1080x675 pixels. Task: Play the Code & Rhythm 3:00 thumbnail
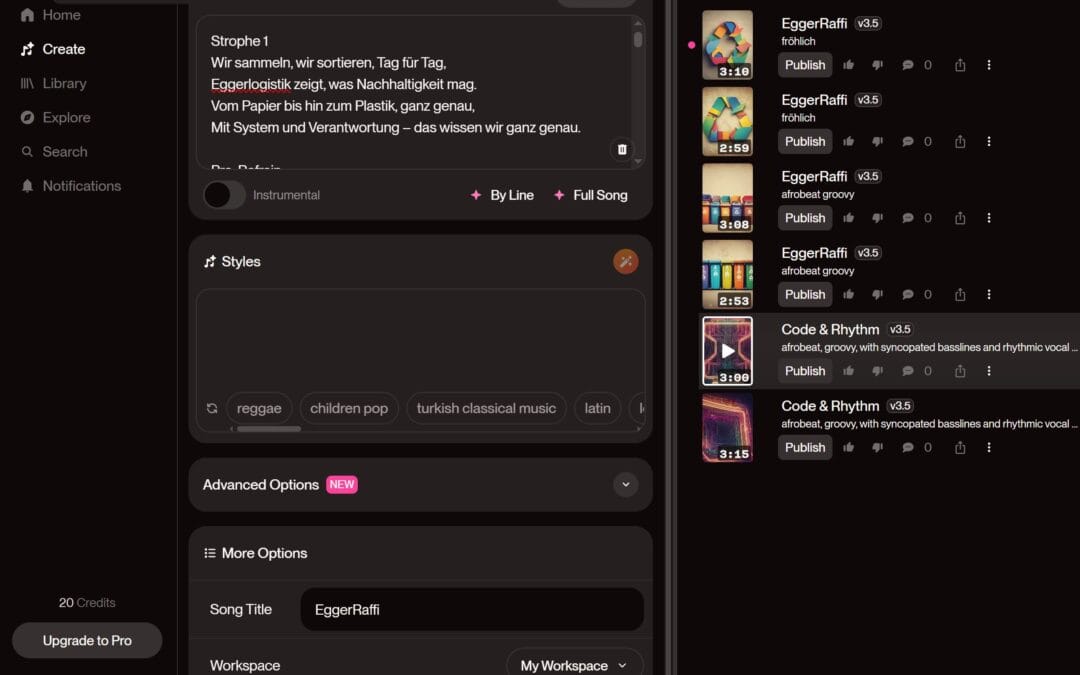click(x=728, y=351)
